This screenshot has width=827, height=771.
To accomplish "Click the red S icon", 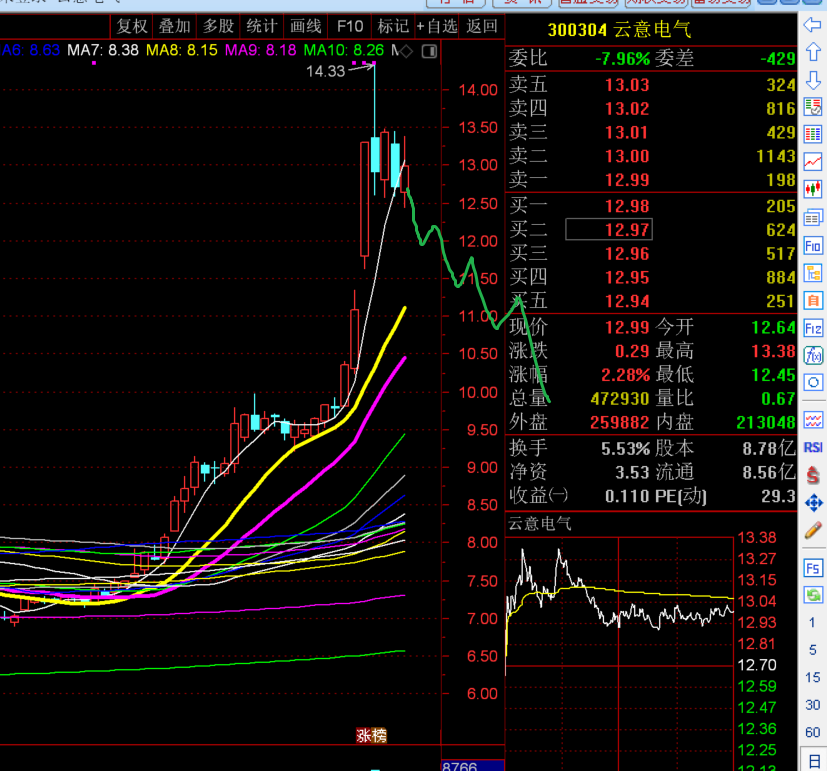I will pyautogui.click(x=813, y=475).
